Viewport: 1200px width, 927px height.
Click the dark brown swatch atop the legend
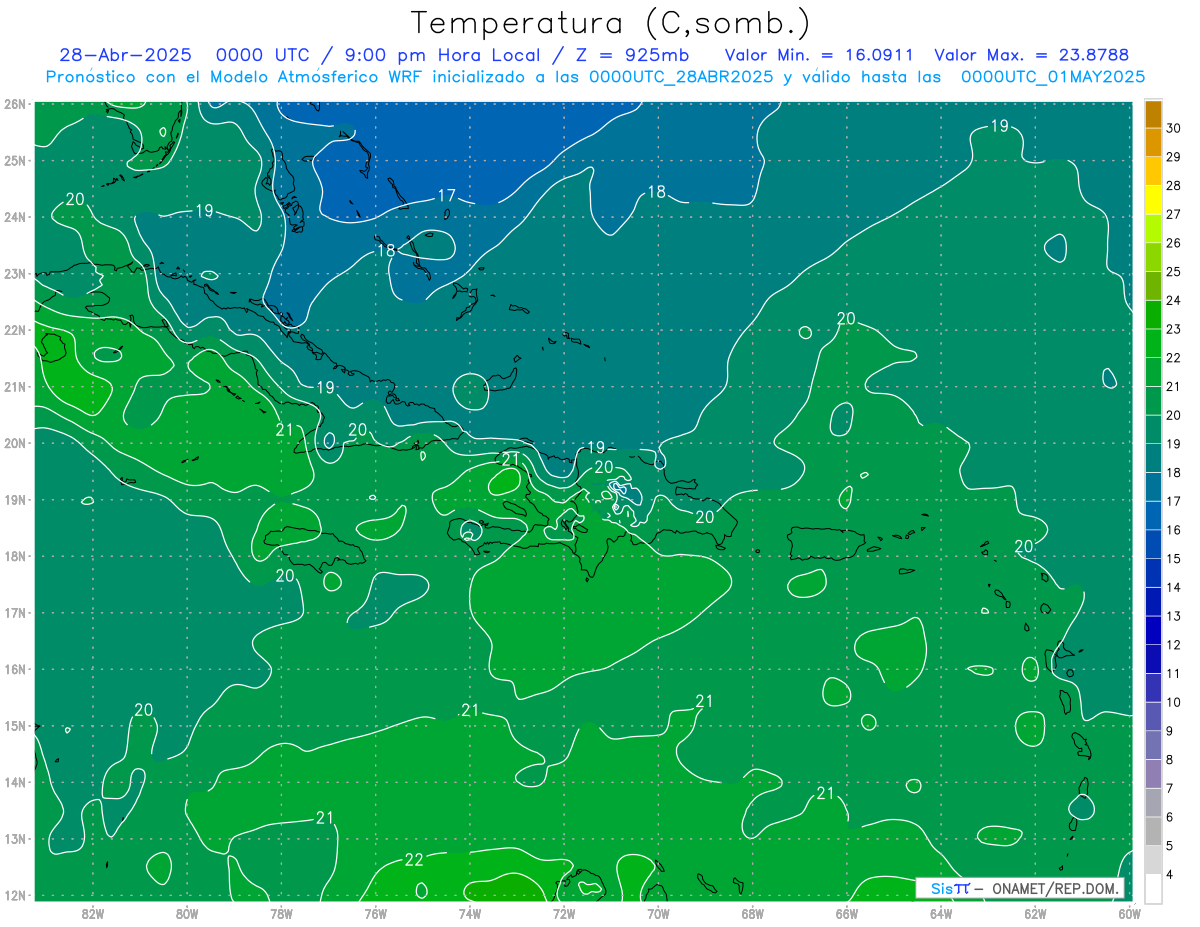click(x=1153, y=114)
